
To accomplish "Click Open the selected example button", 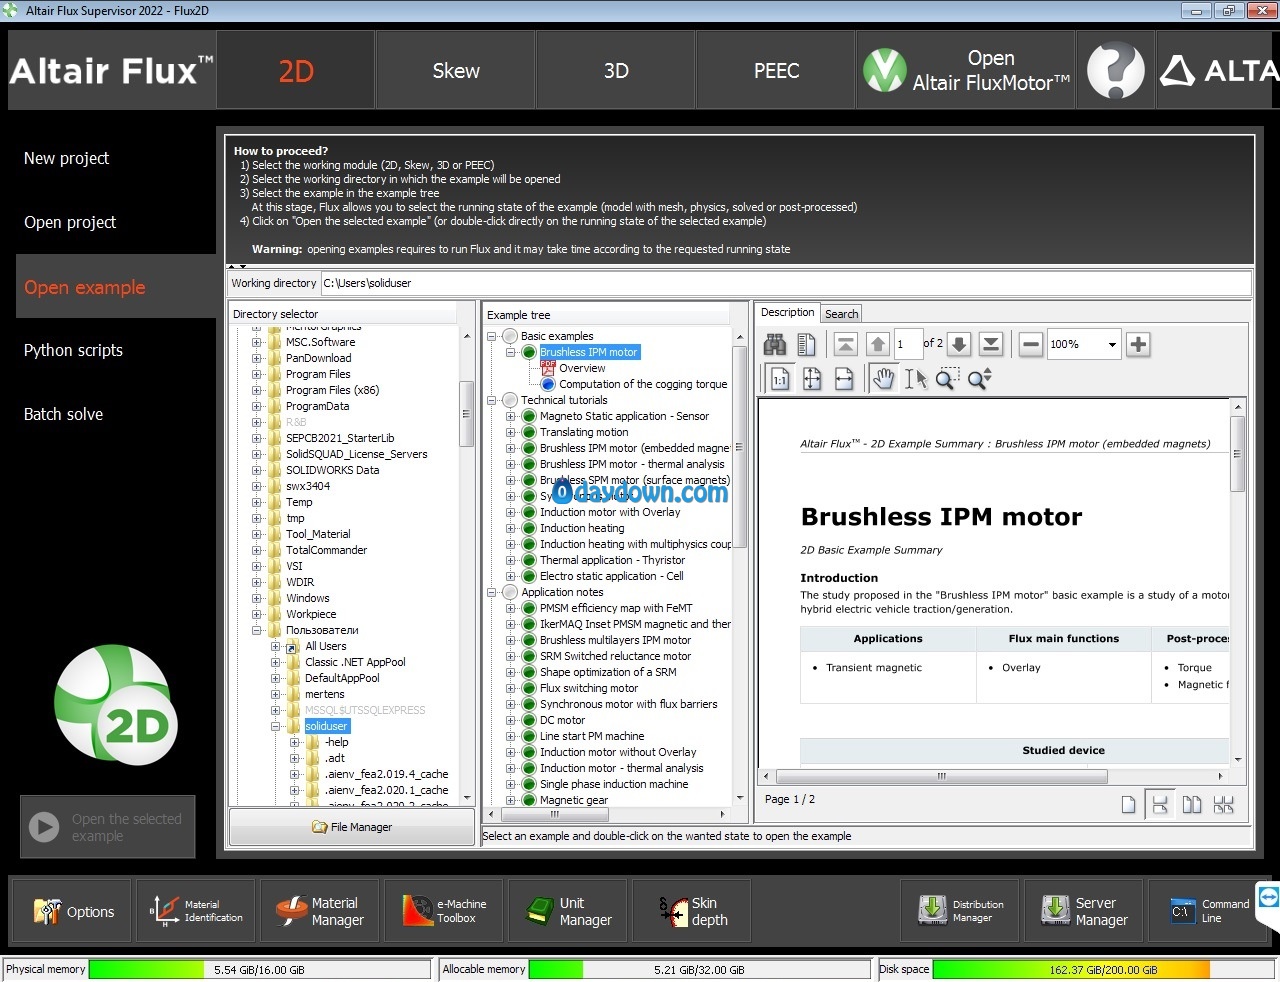I will pyautogui.click(x=108, y=827).
